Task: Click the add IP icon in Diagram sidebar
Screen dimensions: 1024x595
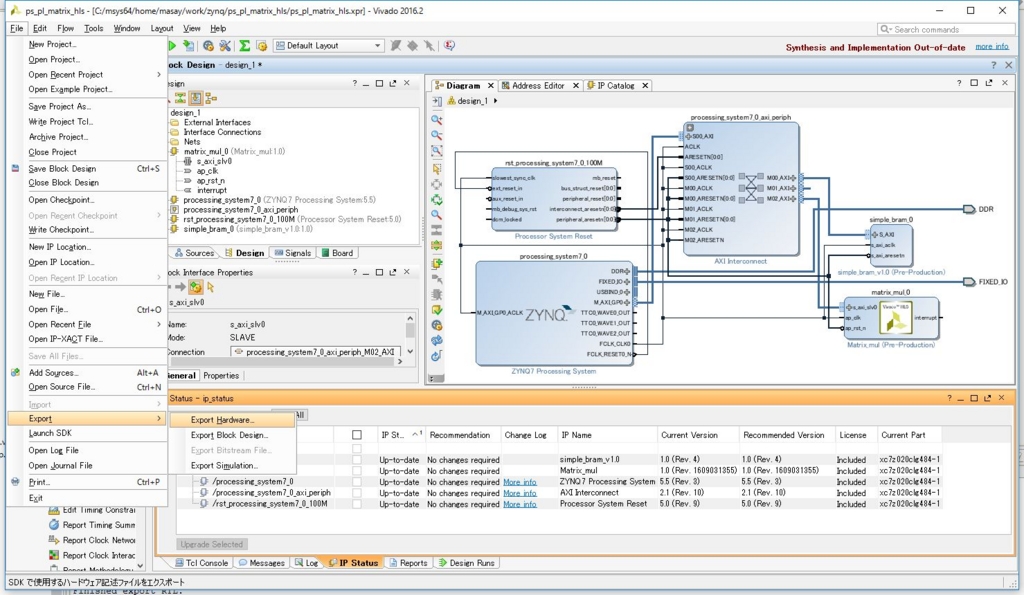Action: point(437,263)
